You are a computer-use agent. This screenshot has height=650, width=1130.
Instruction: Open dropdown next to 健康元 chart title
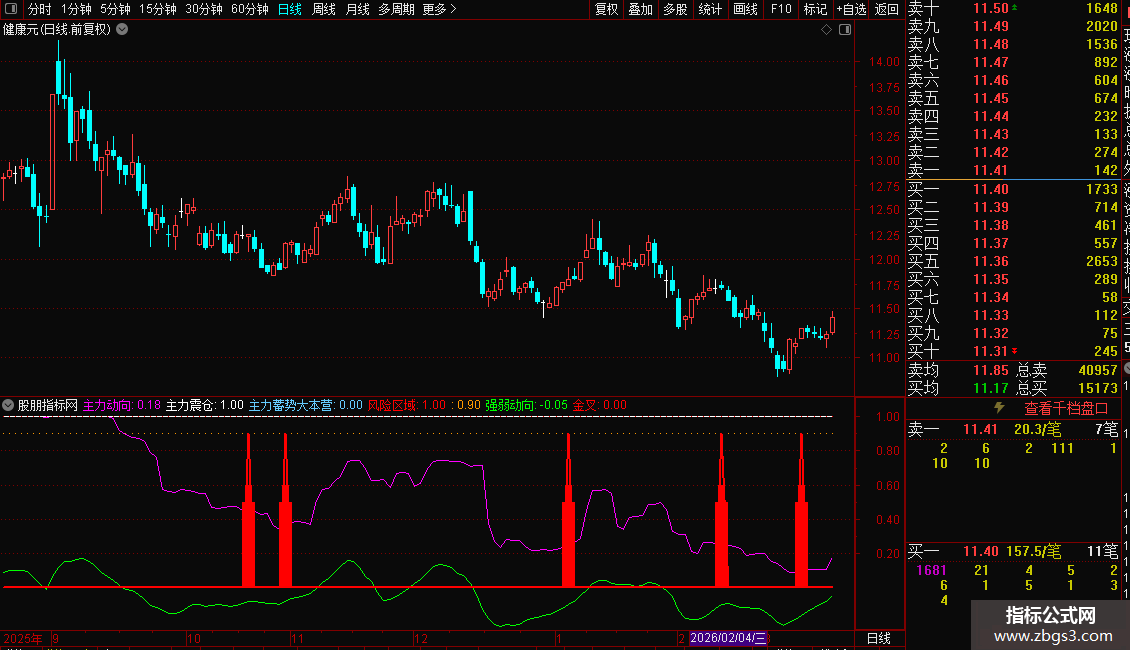pos(123,30)
